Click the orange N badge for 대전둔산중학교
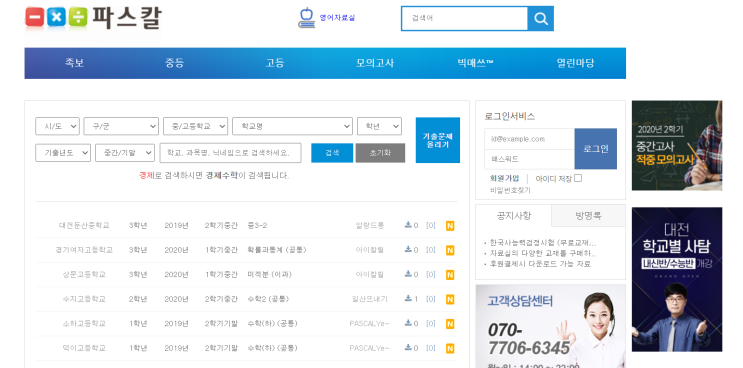743x368 pixels. (450, 226)
